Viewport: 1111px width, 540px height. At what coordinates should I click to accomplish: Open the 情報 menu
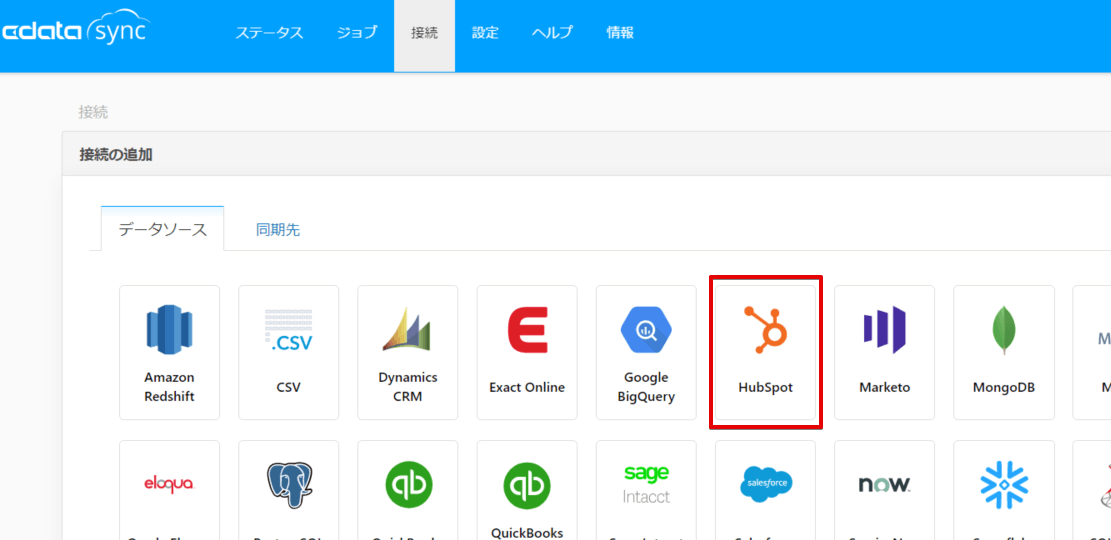pyautogui.click(x=620, y=33)
